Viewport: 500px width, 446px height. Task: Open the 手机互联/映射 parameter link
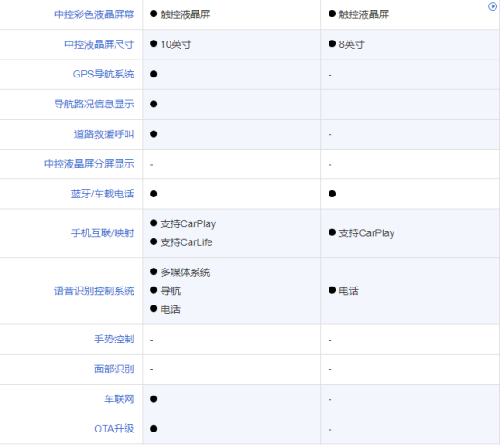click(102, 233)
